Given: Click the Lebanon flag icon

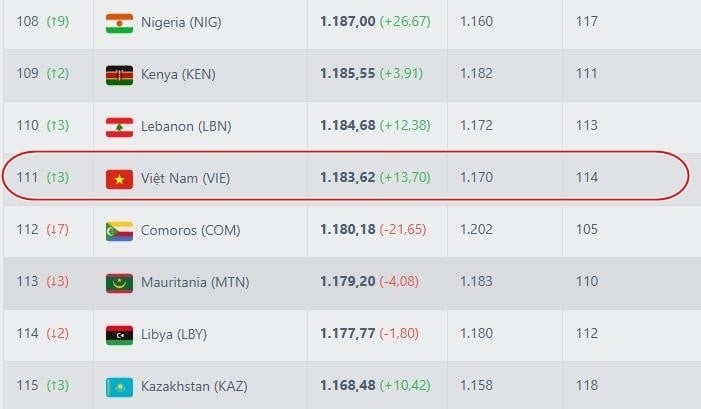Looking at the screenshot, I should point(119,126).
